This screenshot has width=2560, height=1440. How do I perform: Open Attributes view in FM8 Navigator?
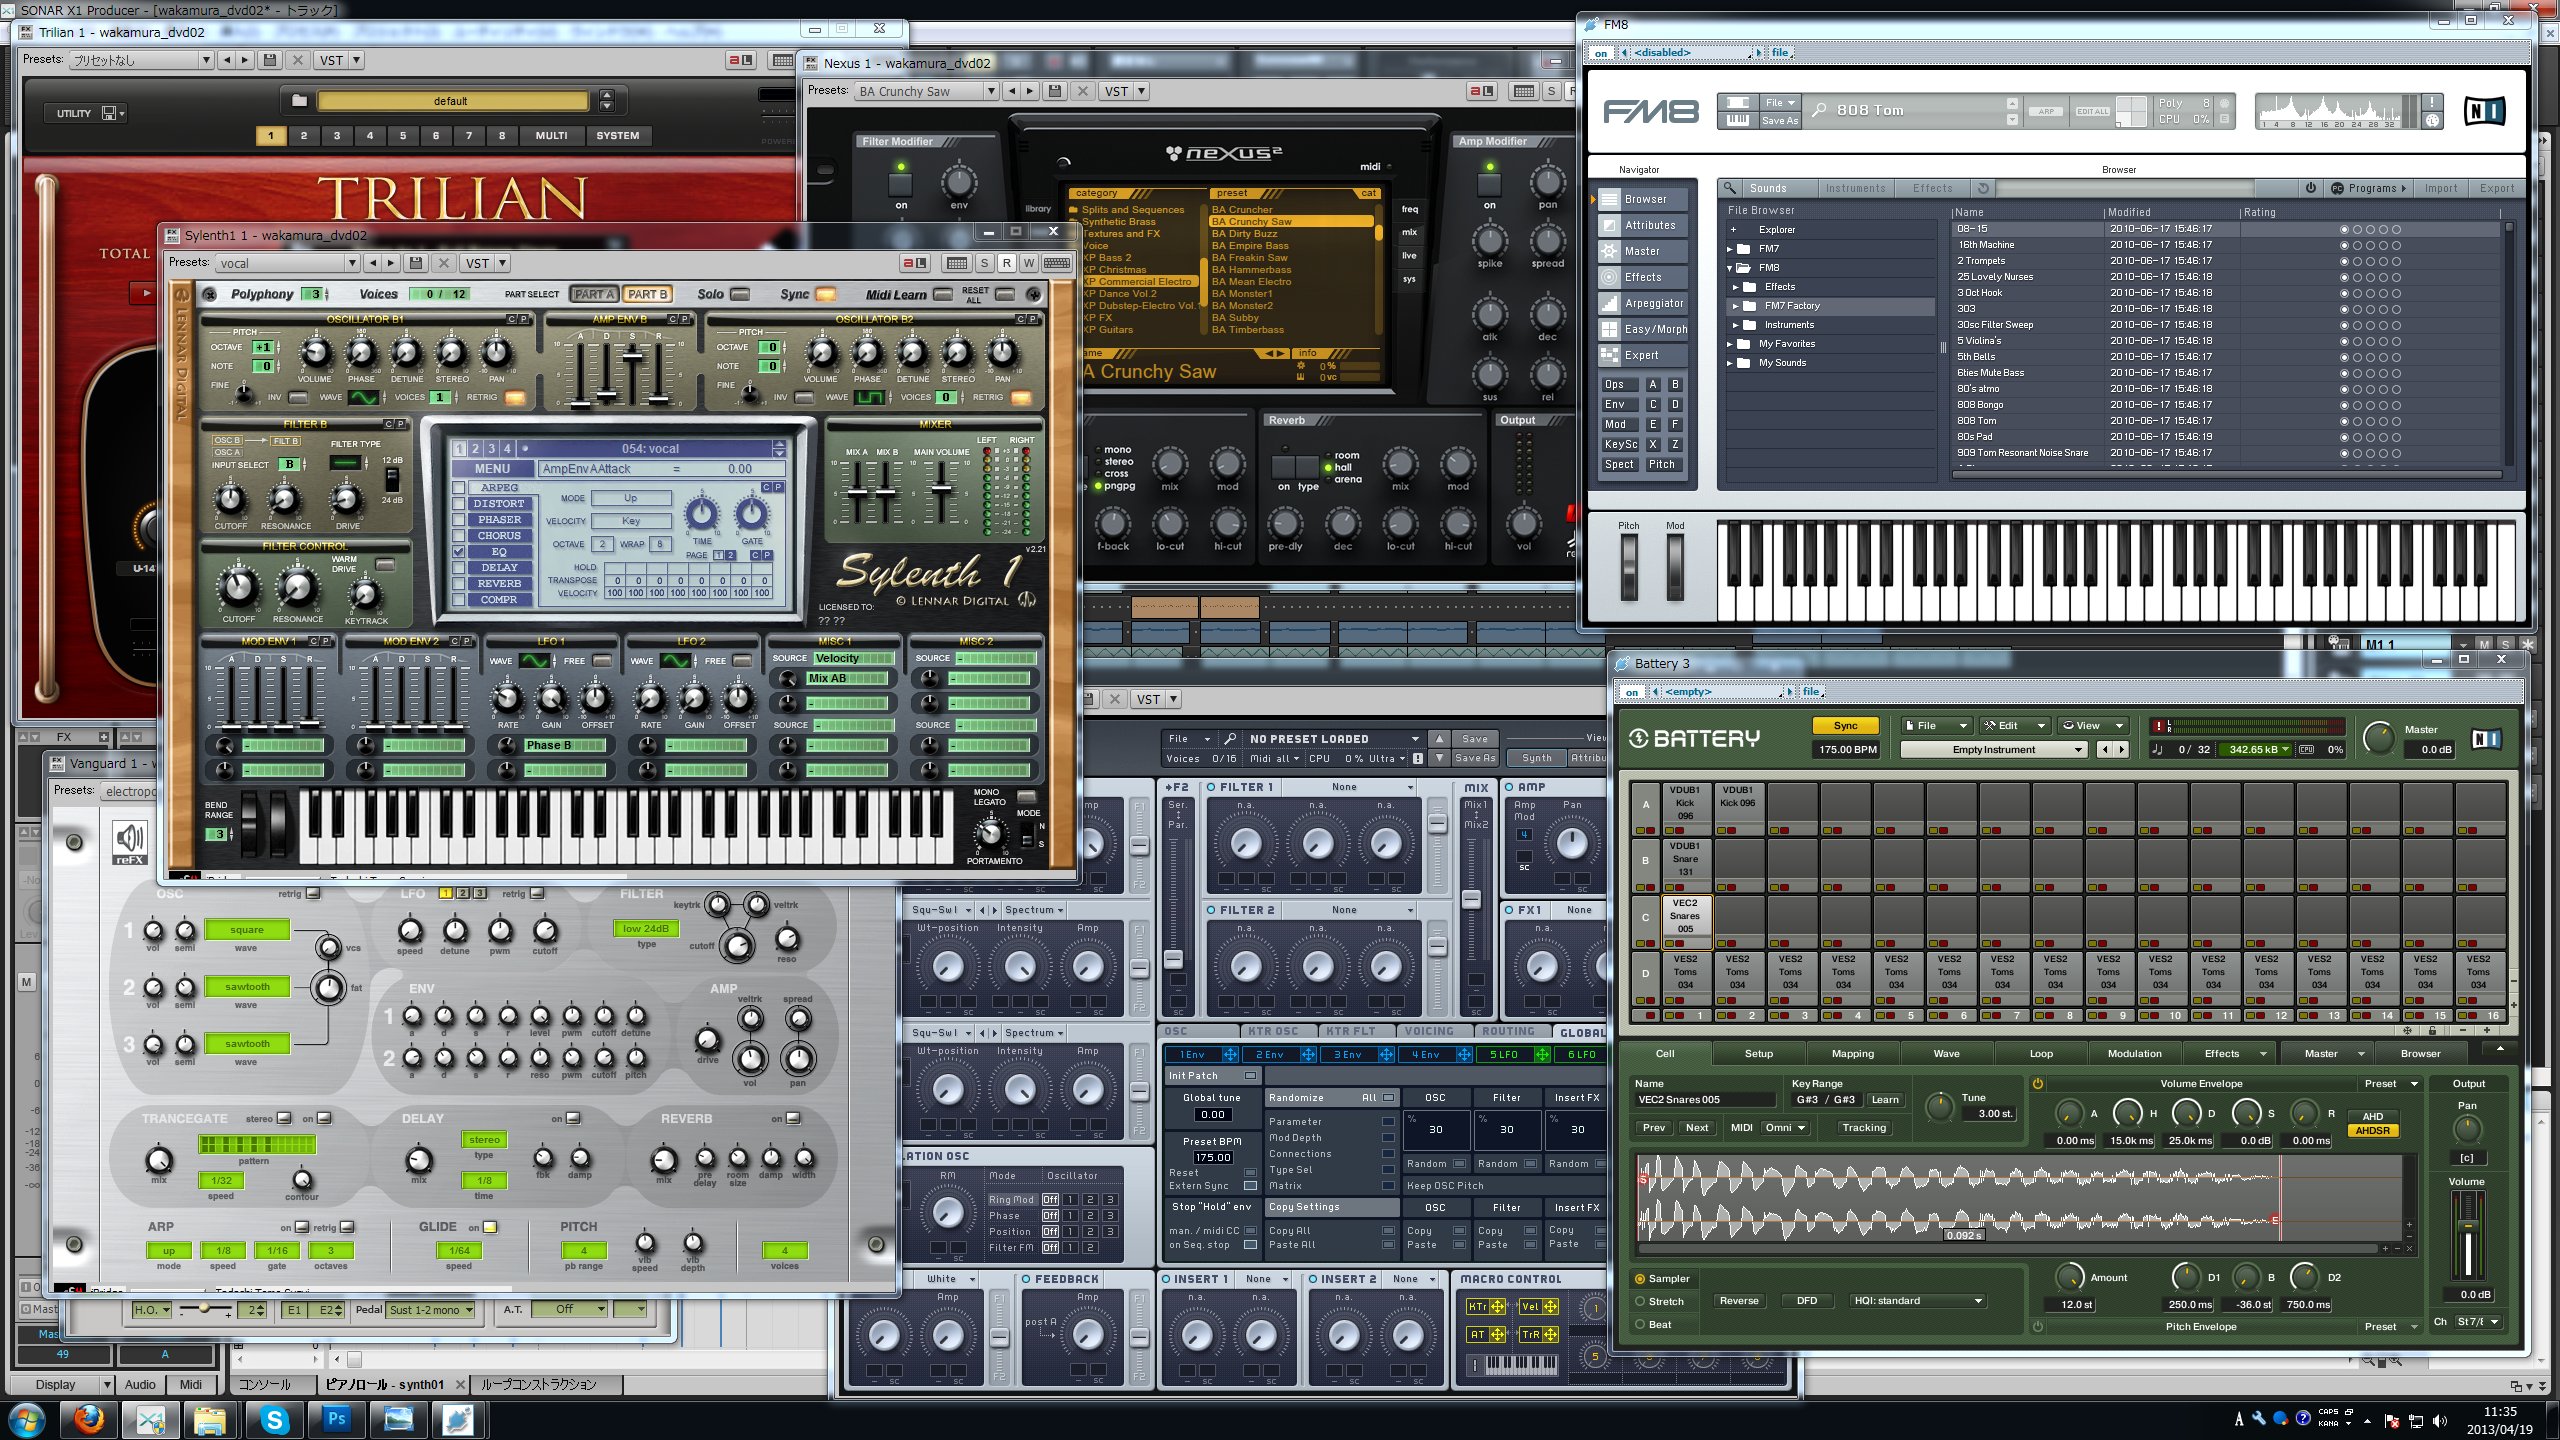tap(1643, 225)
